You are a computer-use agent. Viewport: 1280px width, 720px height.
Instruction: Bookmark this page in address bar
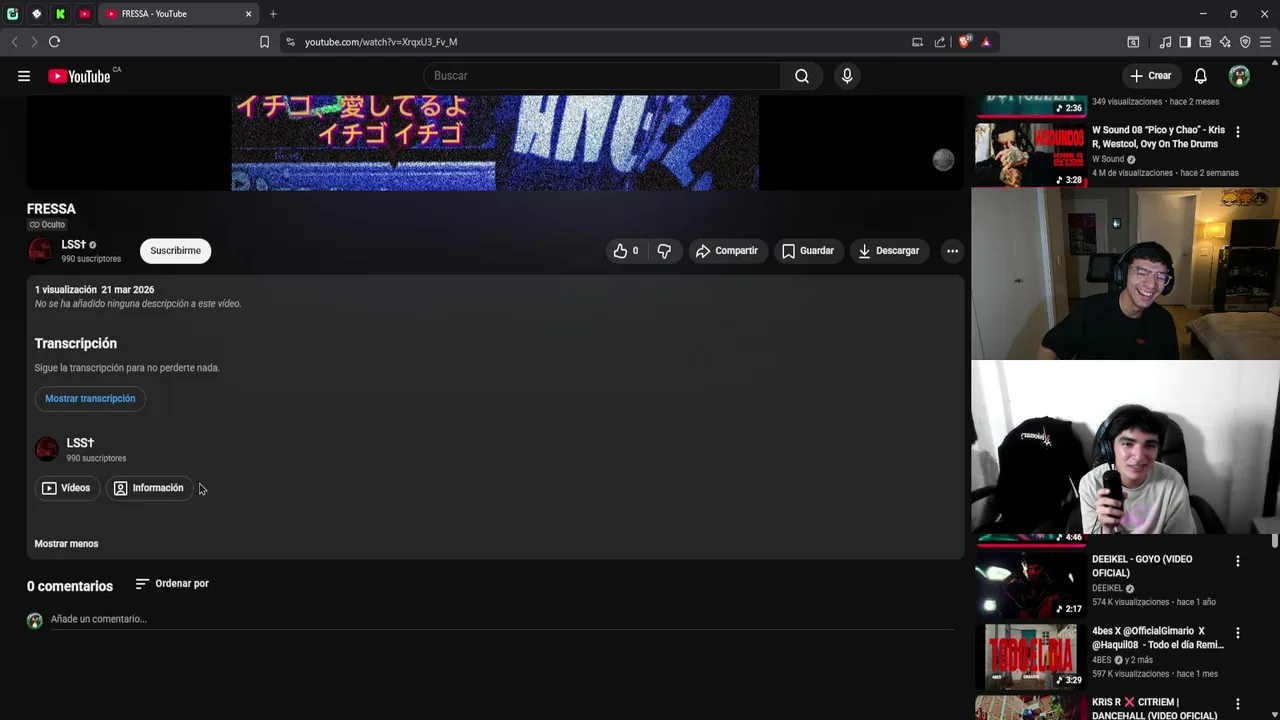(x=264, y=42)
